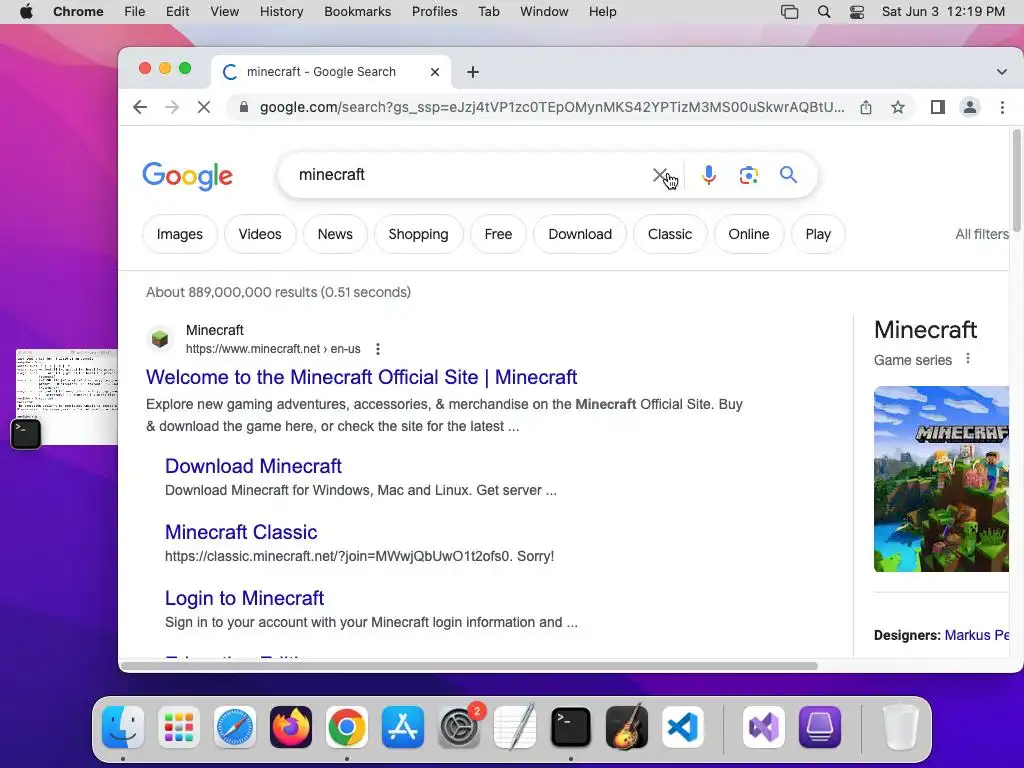Open Terminal from the Dock

click(571, 726)
